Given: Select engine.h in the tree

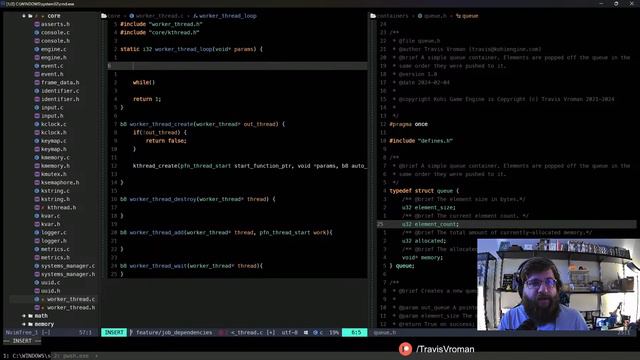Looking at the screenshot, I should tap(53, 58).
